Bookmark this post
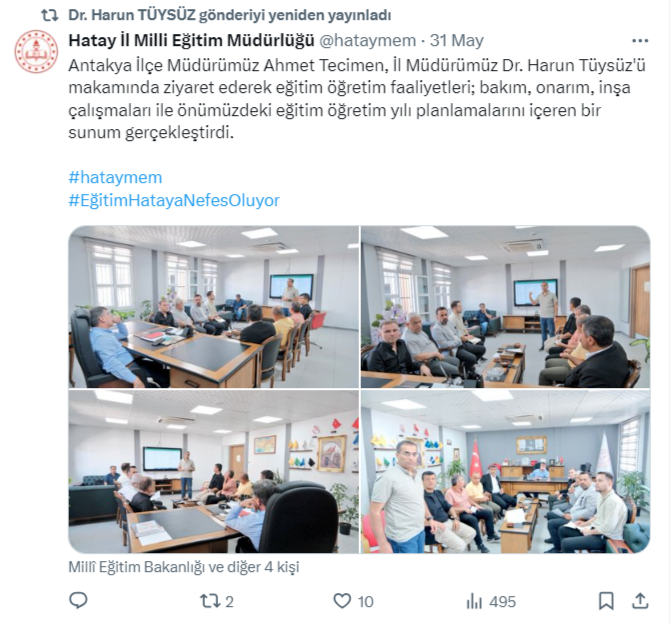The image size is (671, 625). [606, 601]
